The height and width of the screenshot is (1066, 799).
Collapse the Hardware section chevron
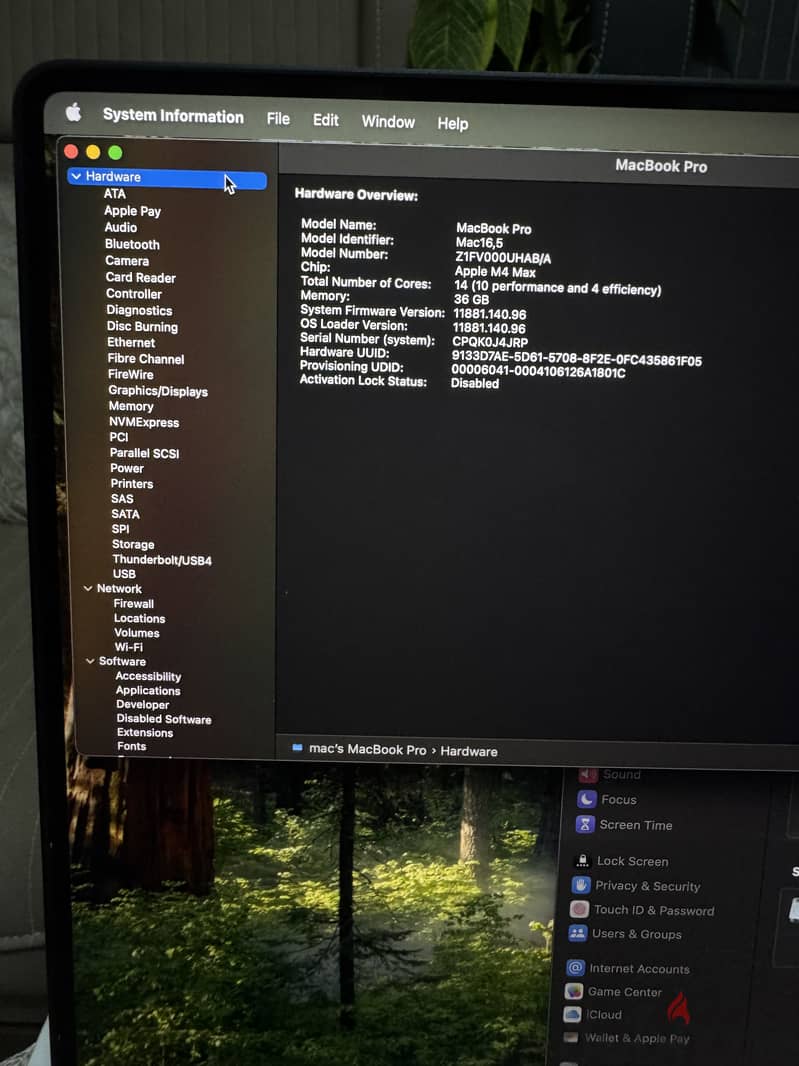pyautogui.click(x=76, y=176)
